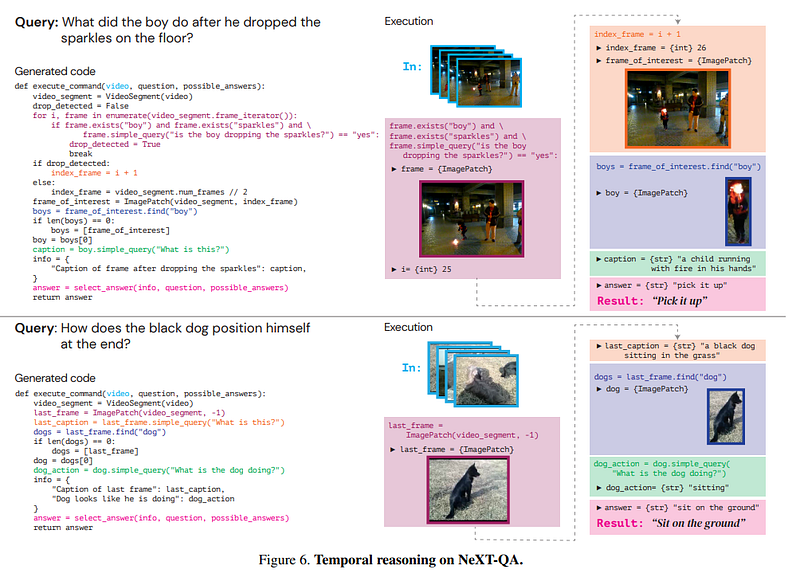This screenshot has height=582, width=800.
Task: Click the orange 'last_caption = last_frame.simple_query' code line
Action: tap(159, 423)
